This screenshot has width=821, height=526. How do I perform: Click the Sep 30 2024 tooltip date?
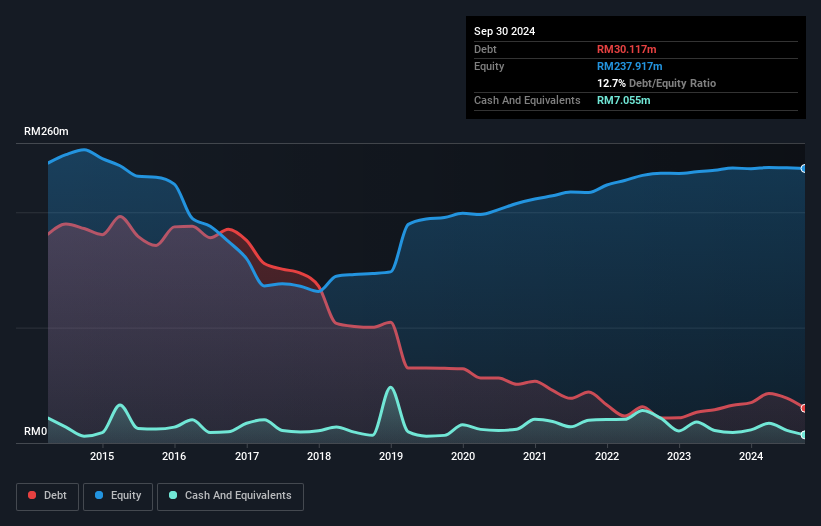[x=504, y=31]
